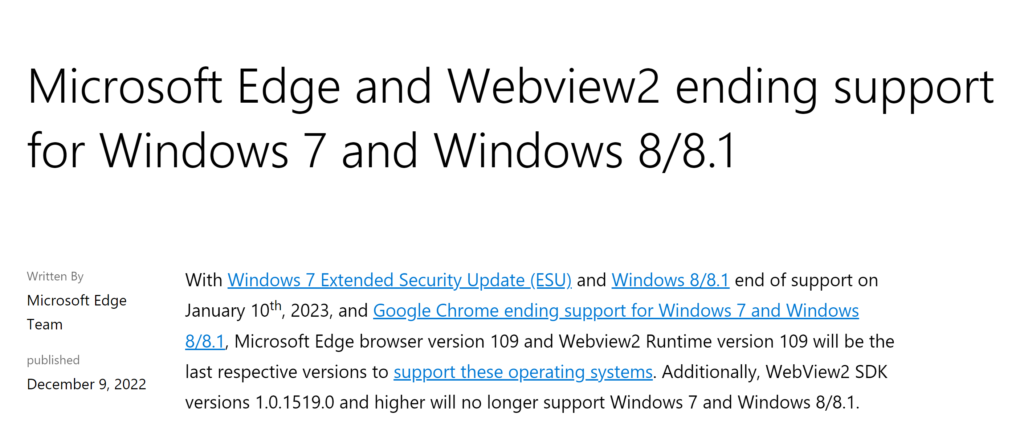Click the December 9, 2022 publish date
The width and height of the screenshot is (1024, 435).
tap(86, 384)
